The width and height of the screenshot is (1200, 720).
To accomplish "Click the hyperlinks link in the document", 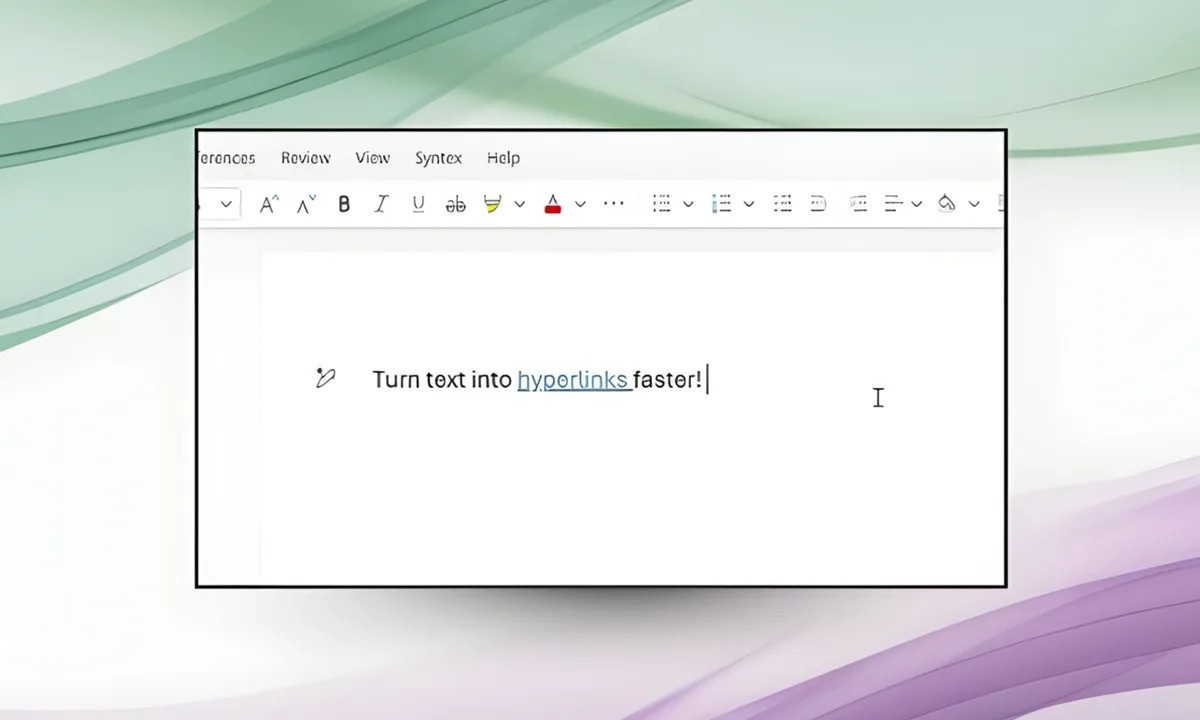I will point(572,380).
